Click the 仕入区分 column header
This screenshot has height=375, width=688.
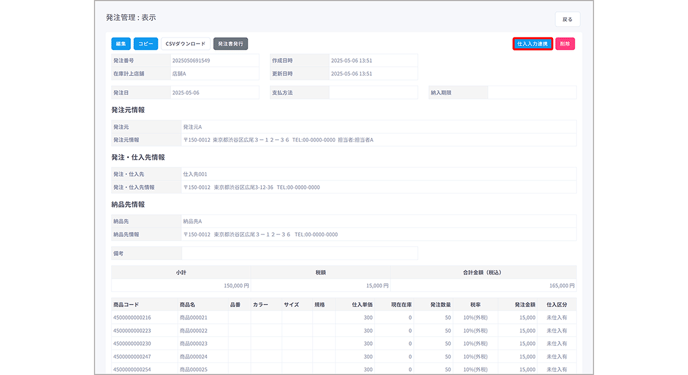point(557,304)
